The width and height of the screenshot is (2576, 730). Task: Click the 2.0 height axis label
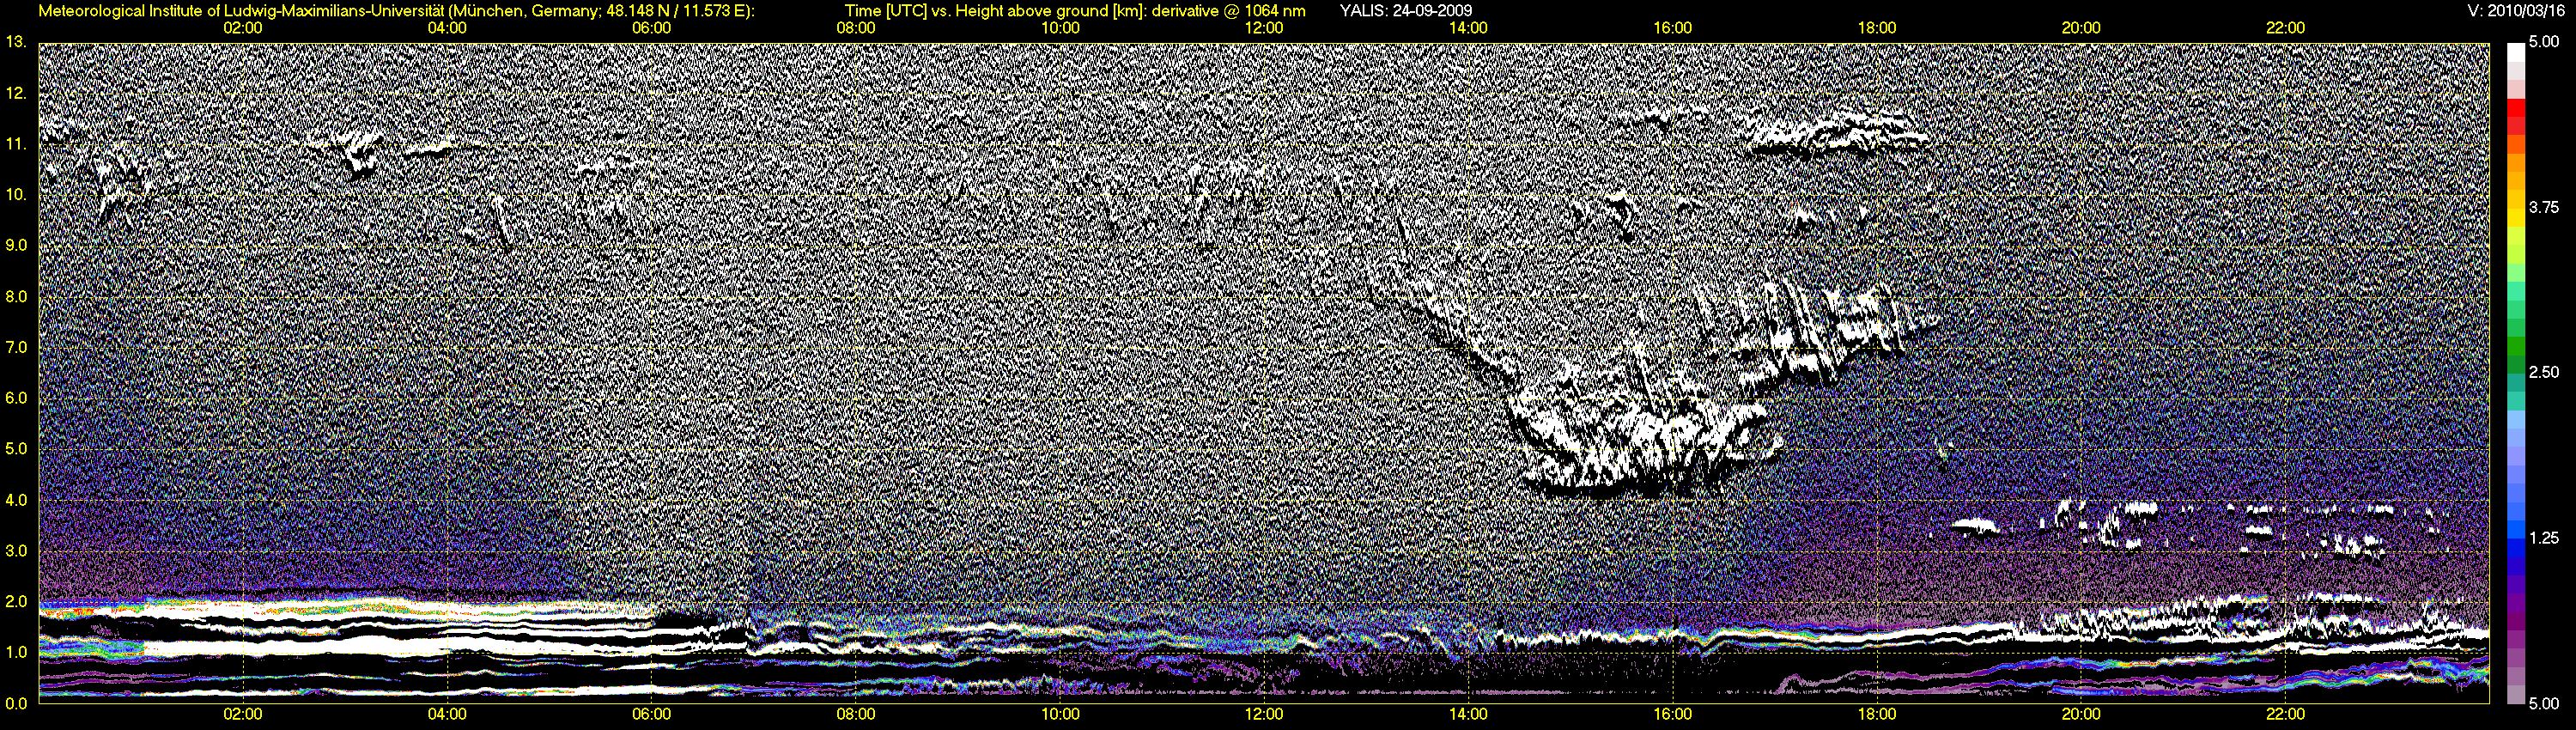[16, 602]
